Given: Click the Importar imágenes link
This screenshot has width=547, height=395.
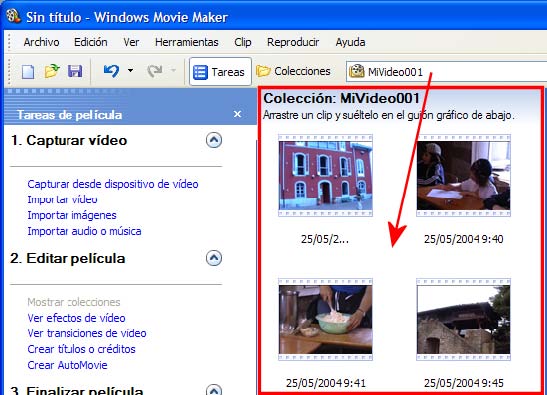Looking at the screenshot, I should point(72,215).
